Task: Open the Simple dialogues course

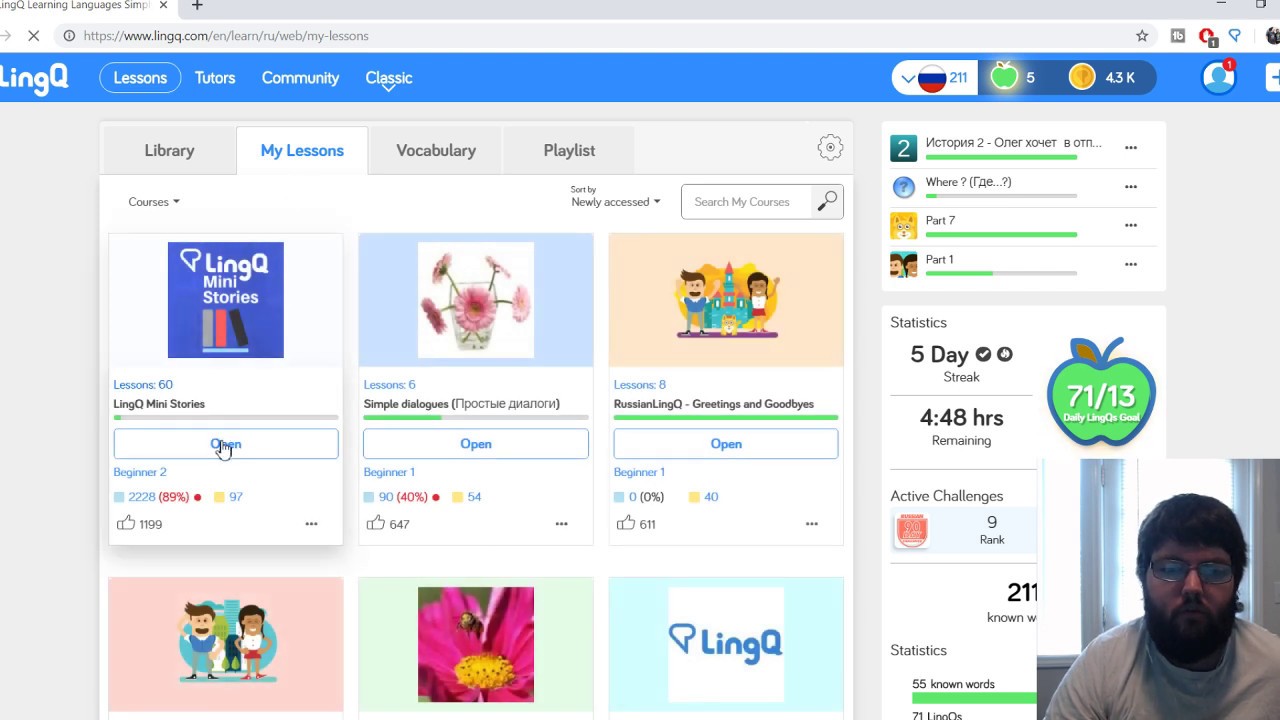Action: click(476, 444)
